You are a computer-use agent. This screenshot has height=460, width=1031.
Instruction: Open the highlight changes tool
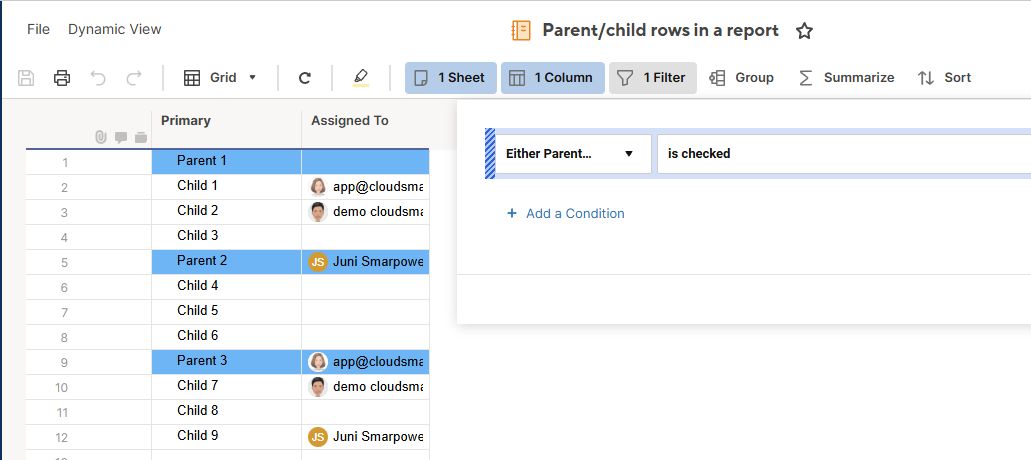360,78
